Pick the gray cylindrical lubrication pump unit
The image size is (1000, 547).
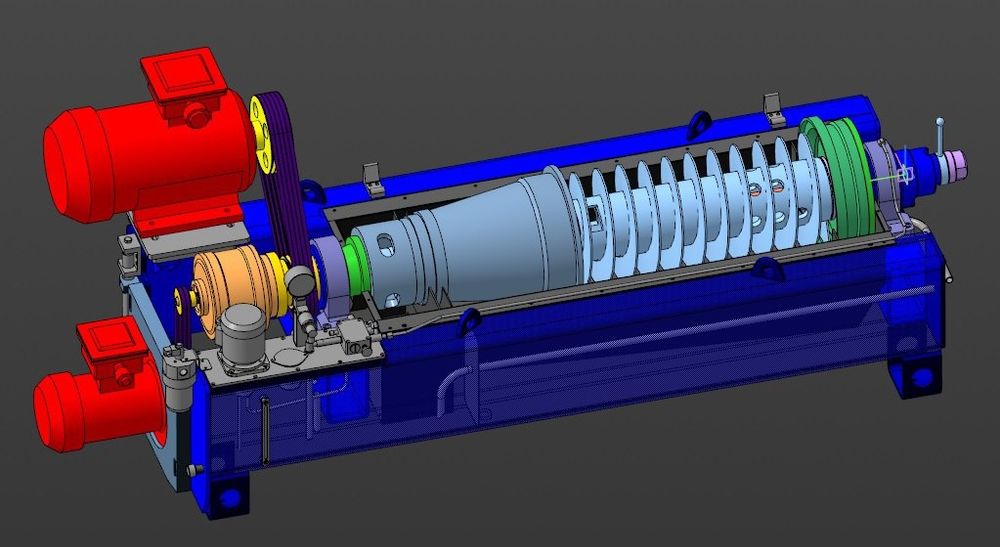[241, 337]
